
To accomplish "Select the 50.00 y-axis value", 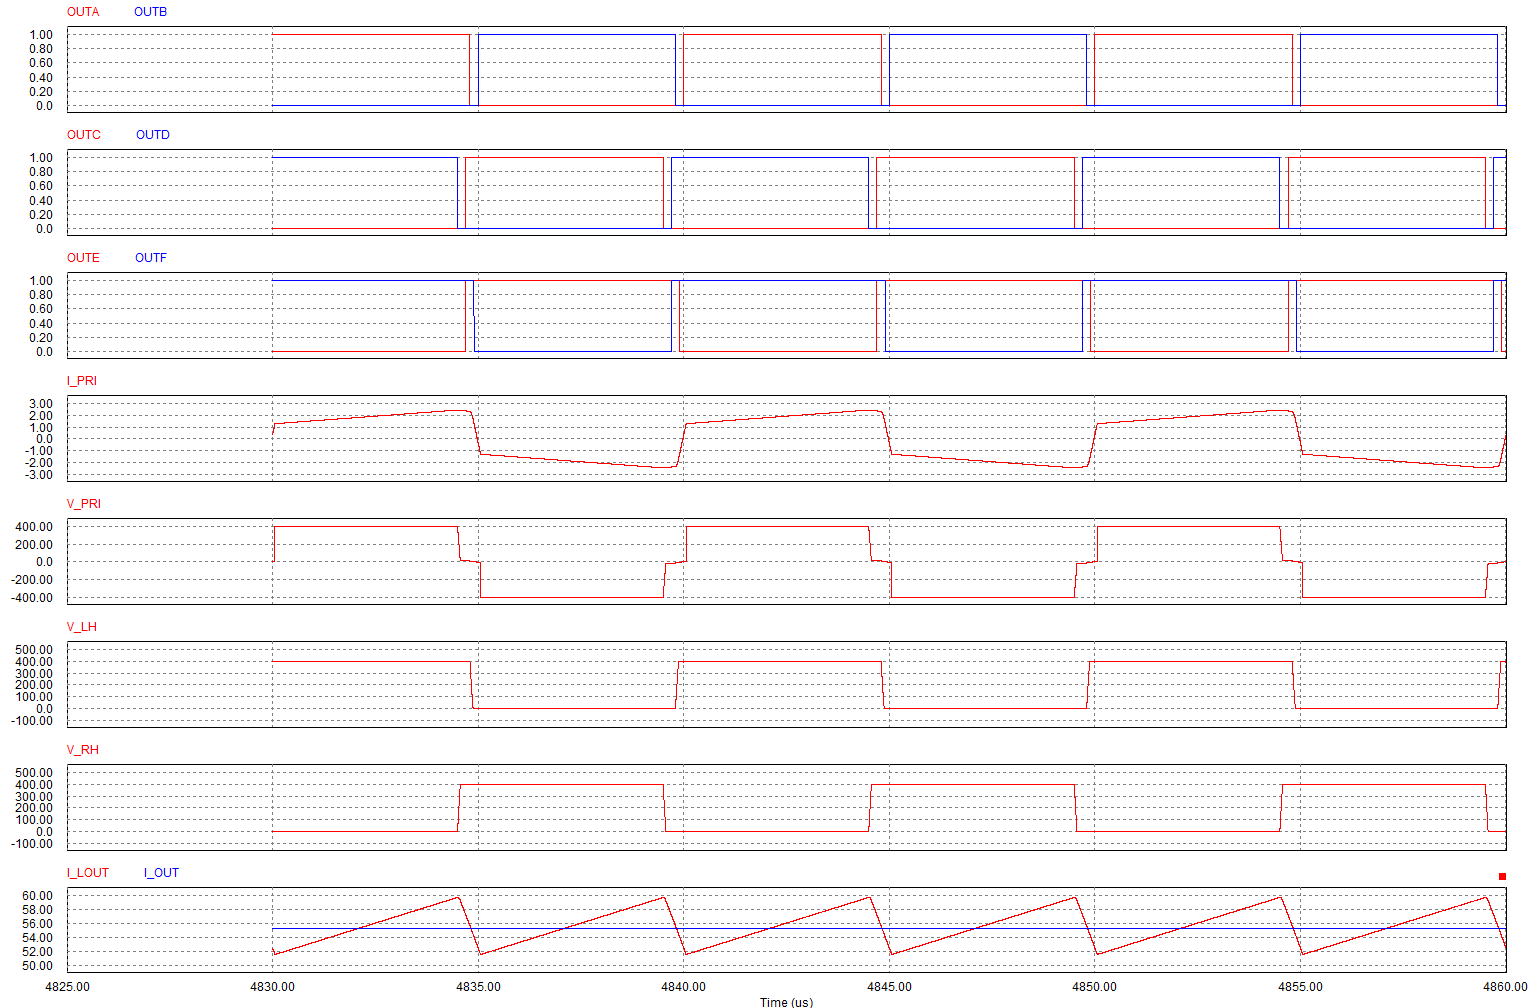I will coord(38,966).
